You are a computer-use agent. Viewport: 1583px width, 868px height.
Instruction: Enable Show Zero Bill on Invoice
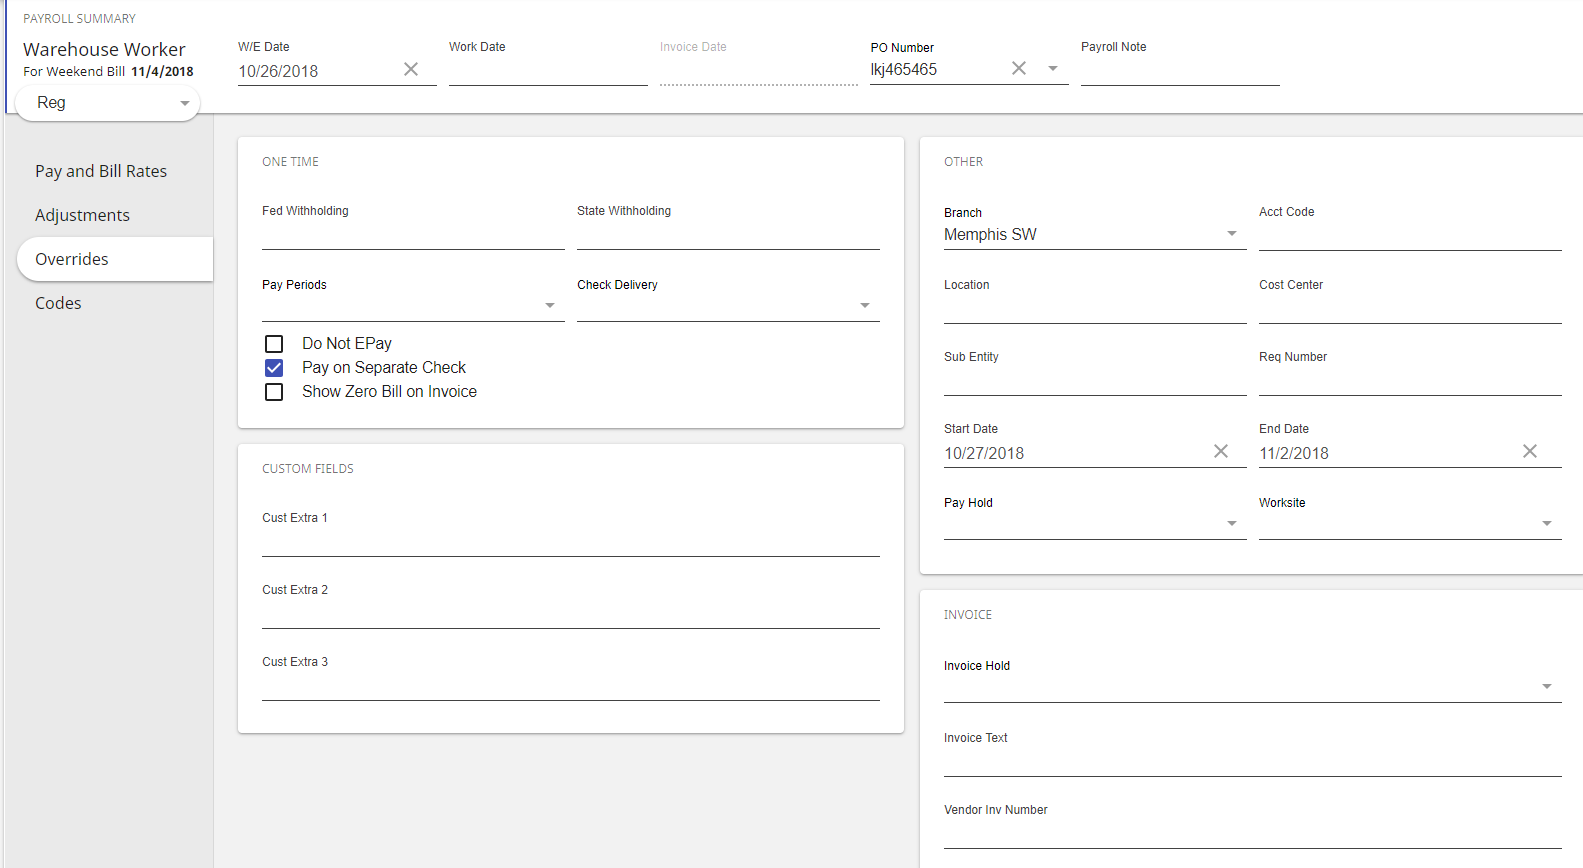[274, 392]
